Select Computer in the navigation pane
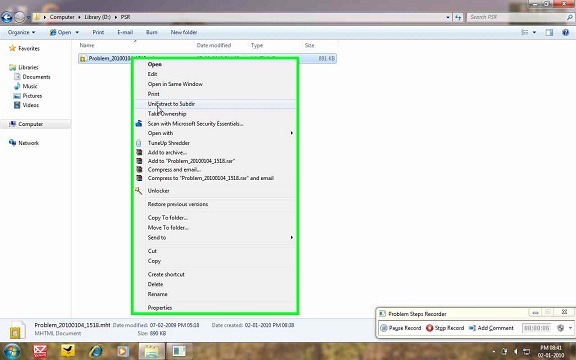Screen dimensions: 576x360 click(x=26, y=124)
